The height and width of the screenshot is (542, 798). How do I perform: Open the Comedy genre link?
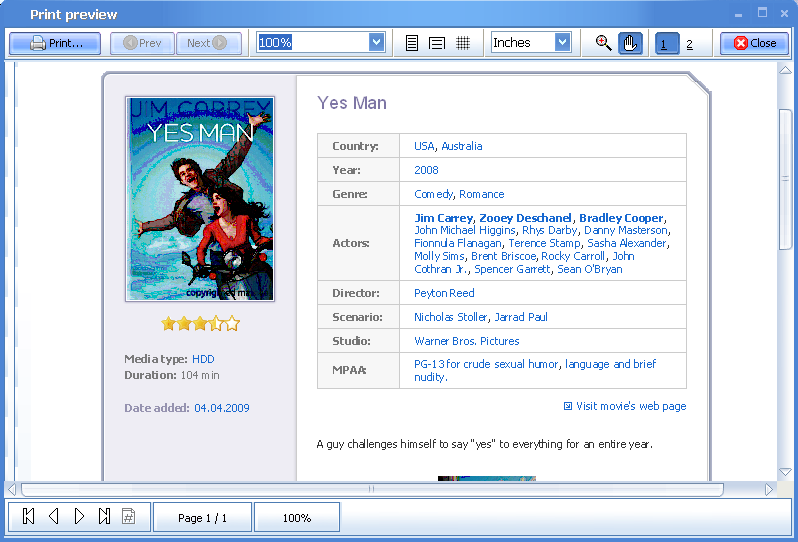[433, 194]
